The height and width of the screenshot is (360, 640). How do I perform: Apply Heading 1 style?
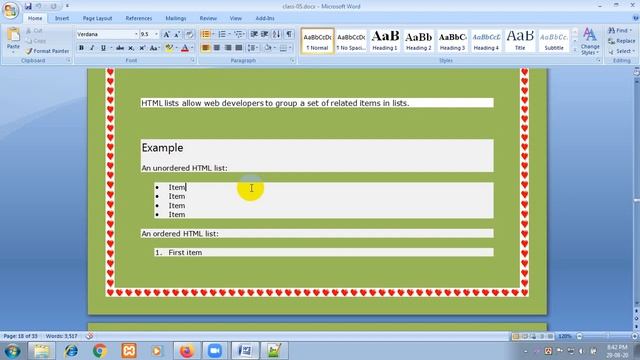(x=384, y=40)
